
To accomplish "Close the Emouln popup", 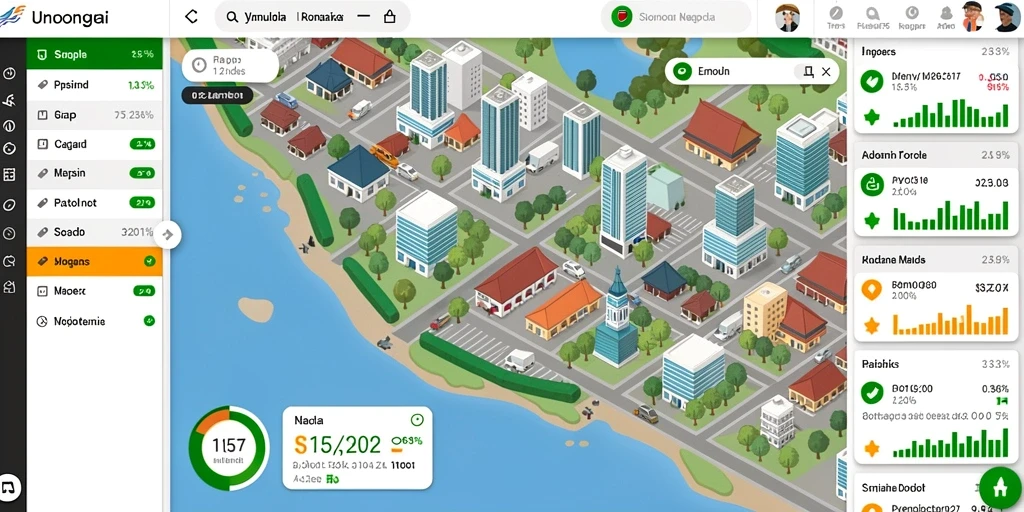I will pyautogui.click(x=826, y=72).
